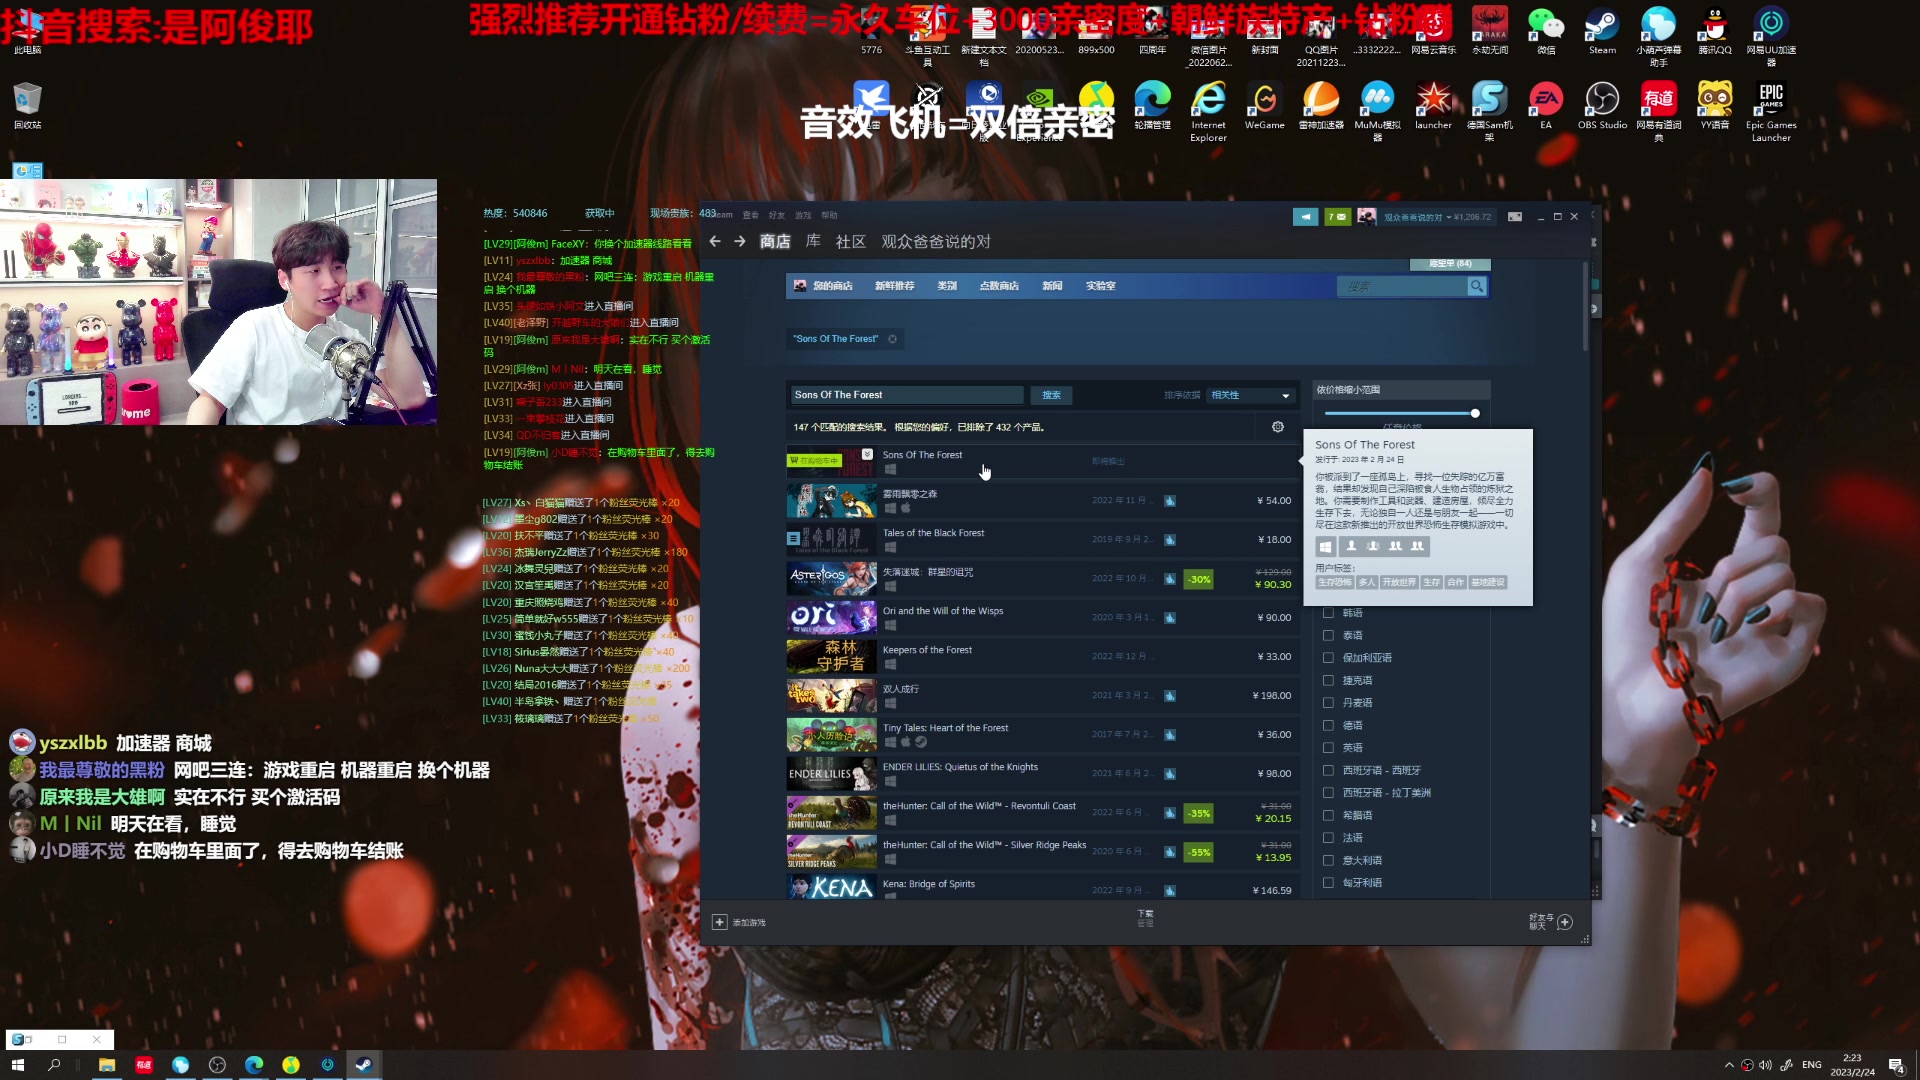Open Windows Start menu button
This screenshot has width=1920, height=1080.
pos(17,1065)
